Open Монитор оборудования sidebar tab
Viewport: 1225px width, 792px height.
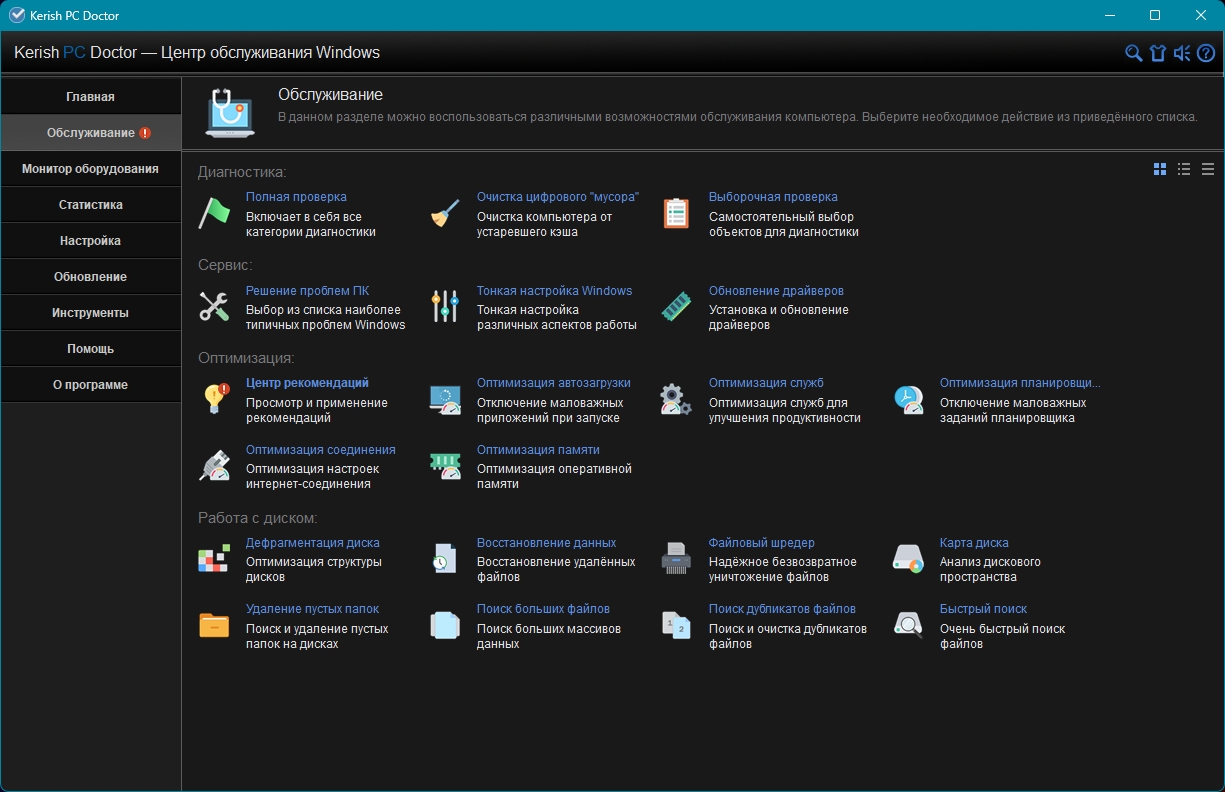click(x=91, y=169)
